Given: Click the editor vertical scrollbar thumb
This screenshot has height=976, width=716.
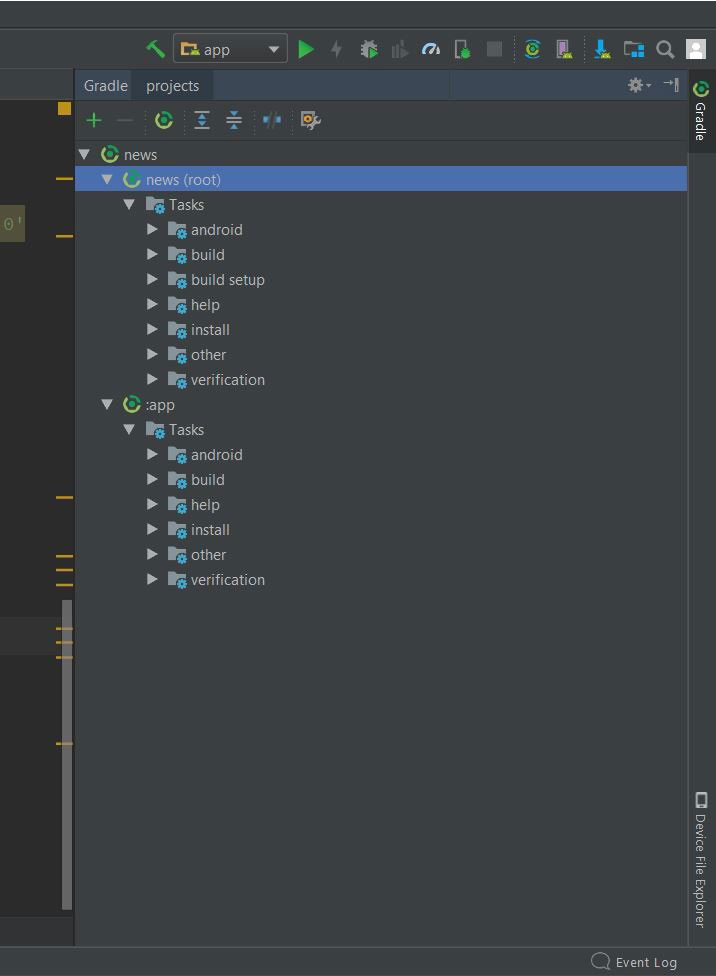Looking at the screenshot, I should pyautogui.click(x=67, y=754).
